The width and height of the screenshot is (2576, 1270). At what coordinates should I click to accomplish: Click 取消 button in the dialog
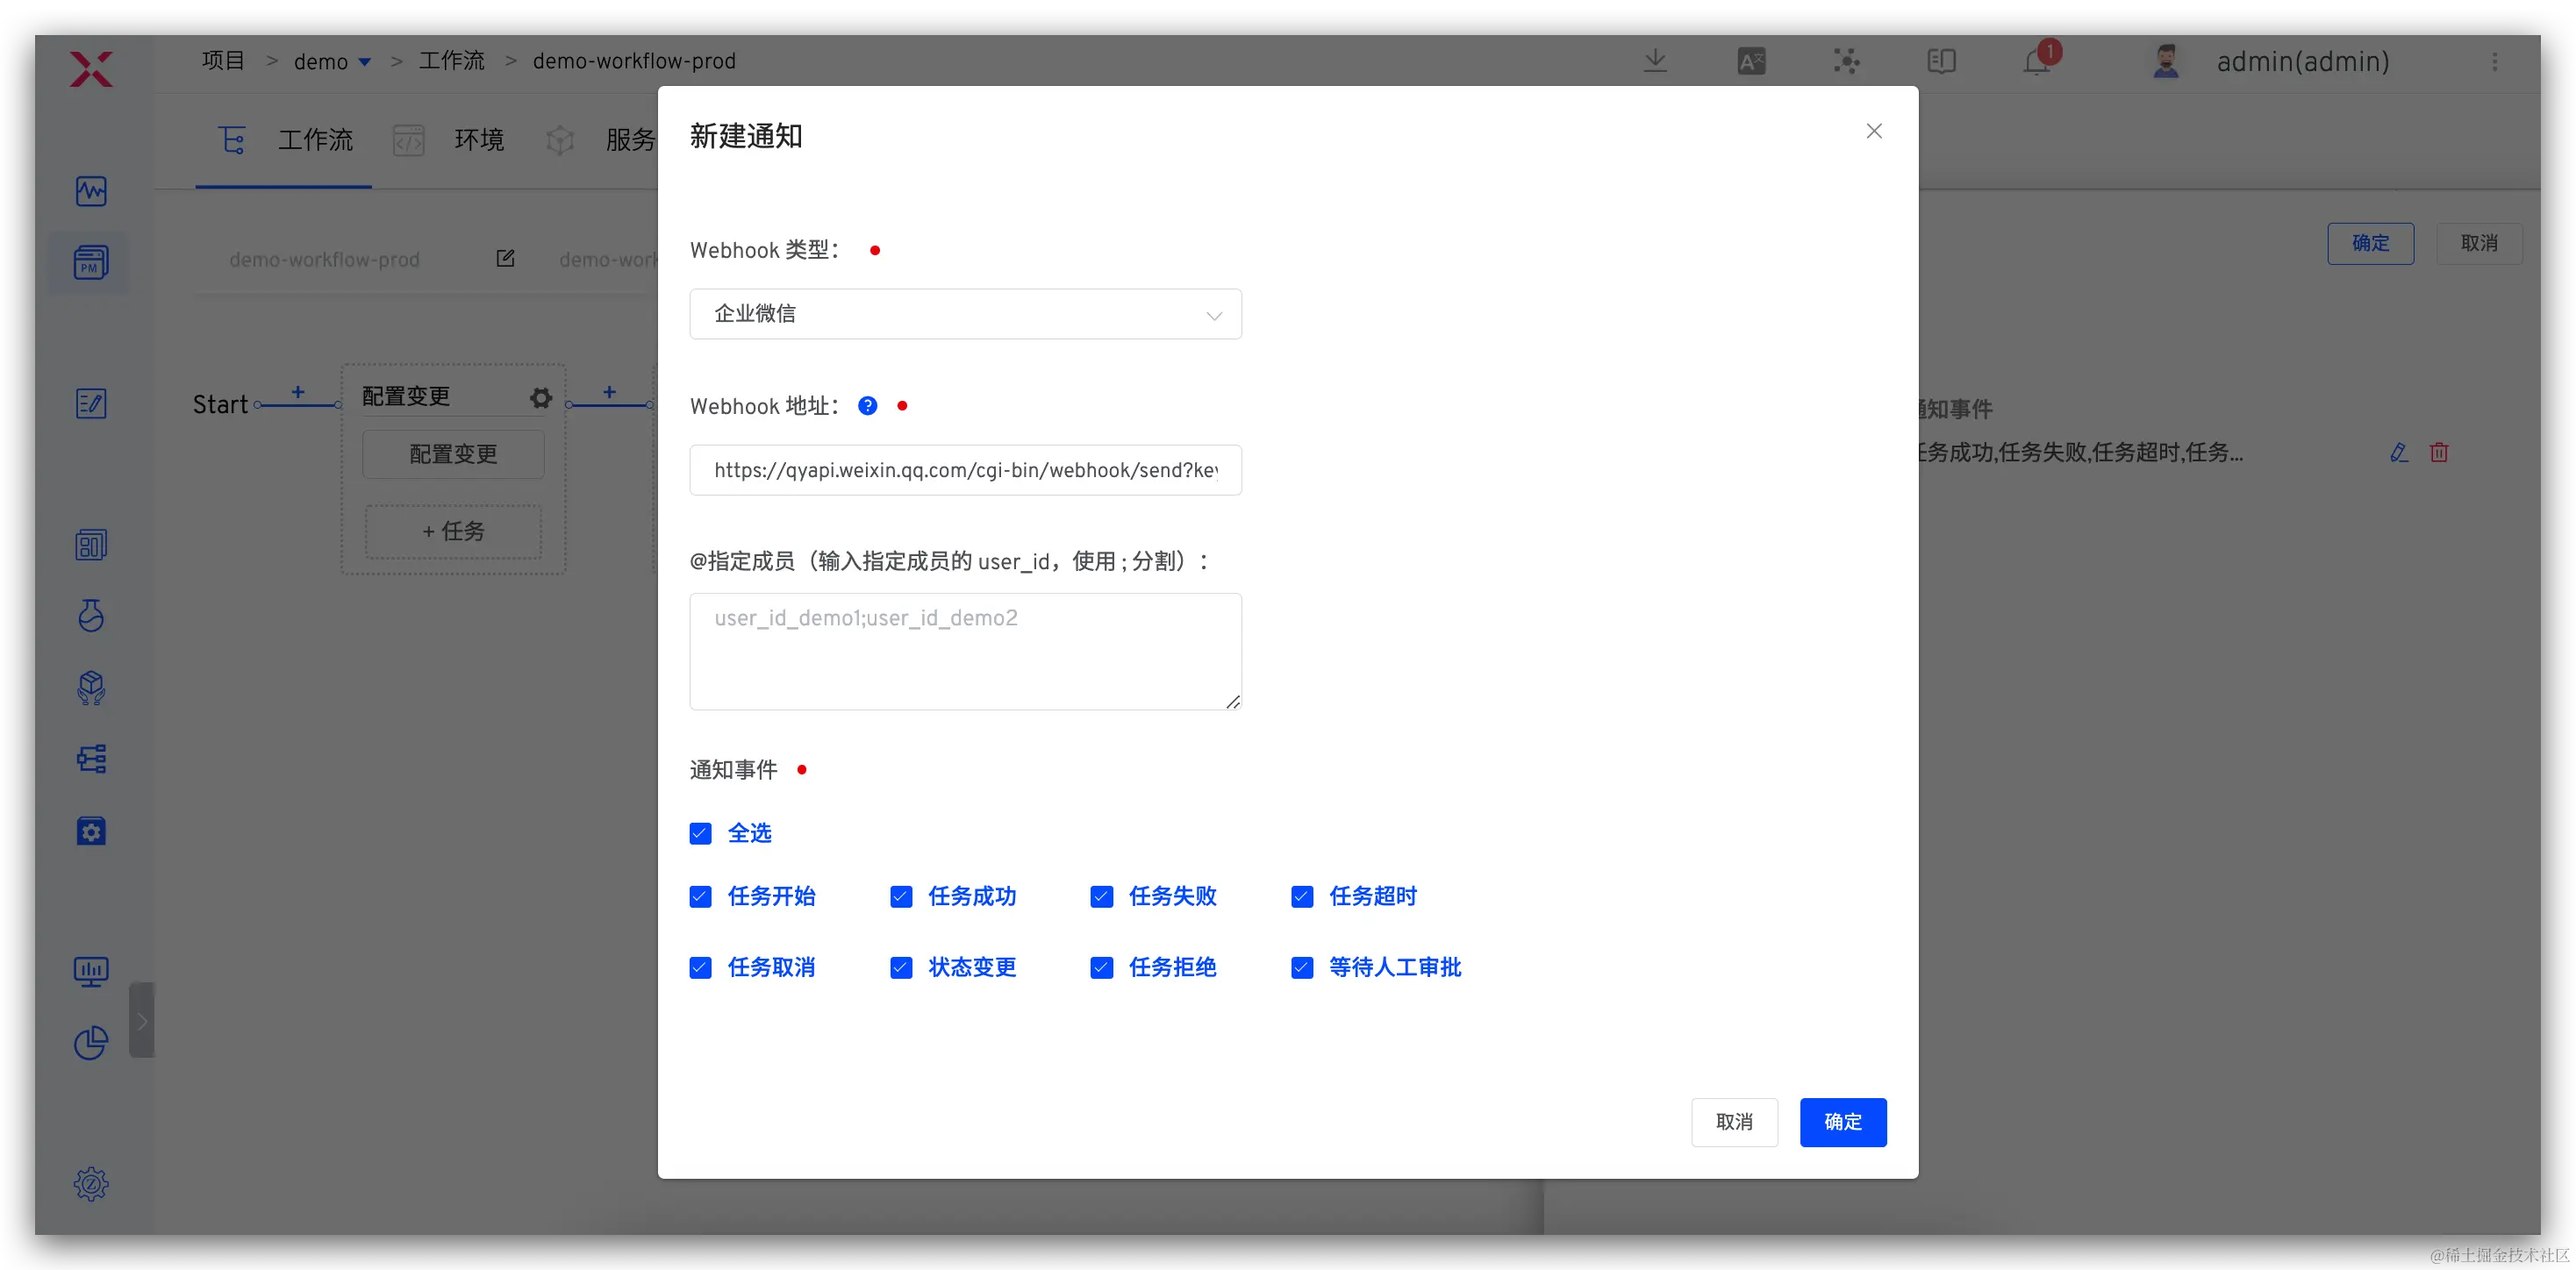coord(1733,1122)
